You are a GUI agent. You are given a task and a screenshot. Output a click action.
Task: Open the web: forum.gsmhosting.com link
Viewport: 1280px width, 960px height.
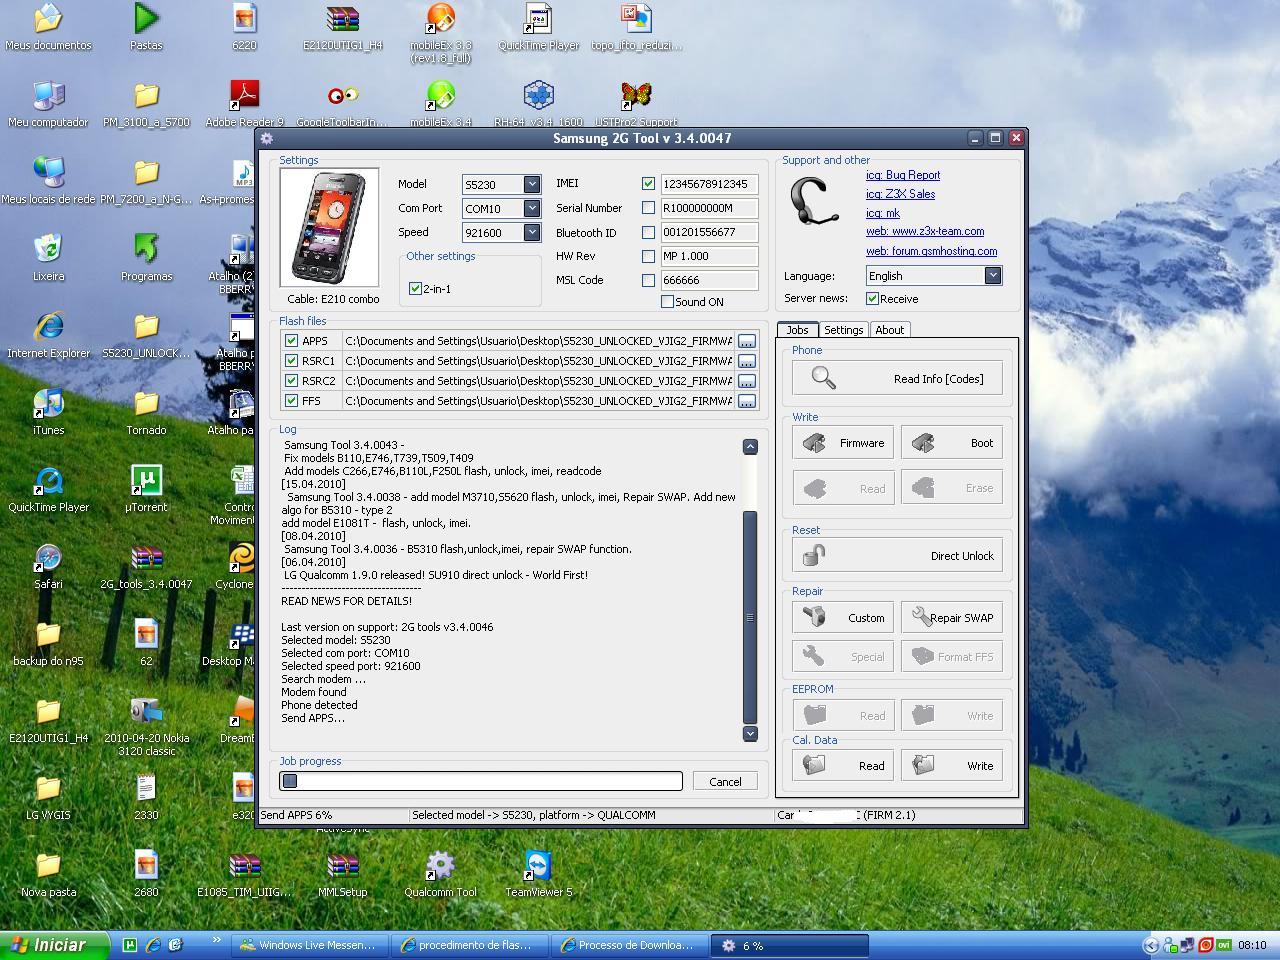[x=931, y=251]
